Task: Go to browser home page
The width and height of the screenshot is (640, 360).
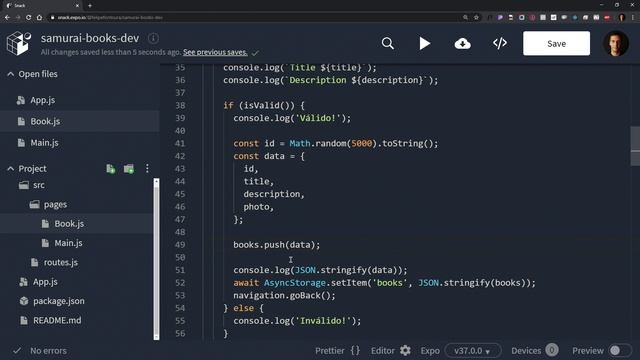Action: click(x=39, y=18)
